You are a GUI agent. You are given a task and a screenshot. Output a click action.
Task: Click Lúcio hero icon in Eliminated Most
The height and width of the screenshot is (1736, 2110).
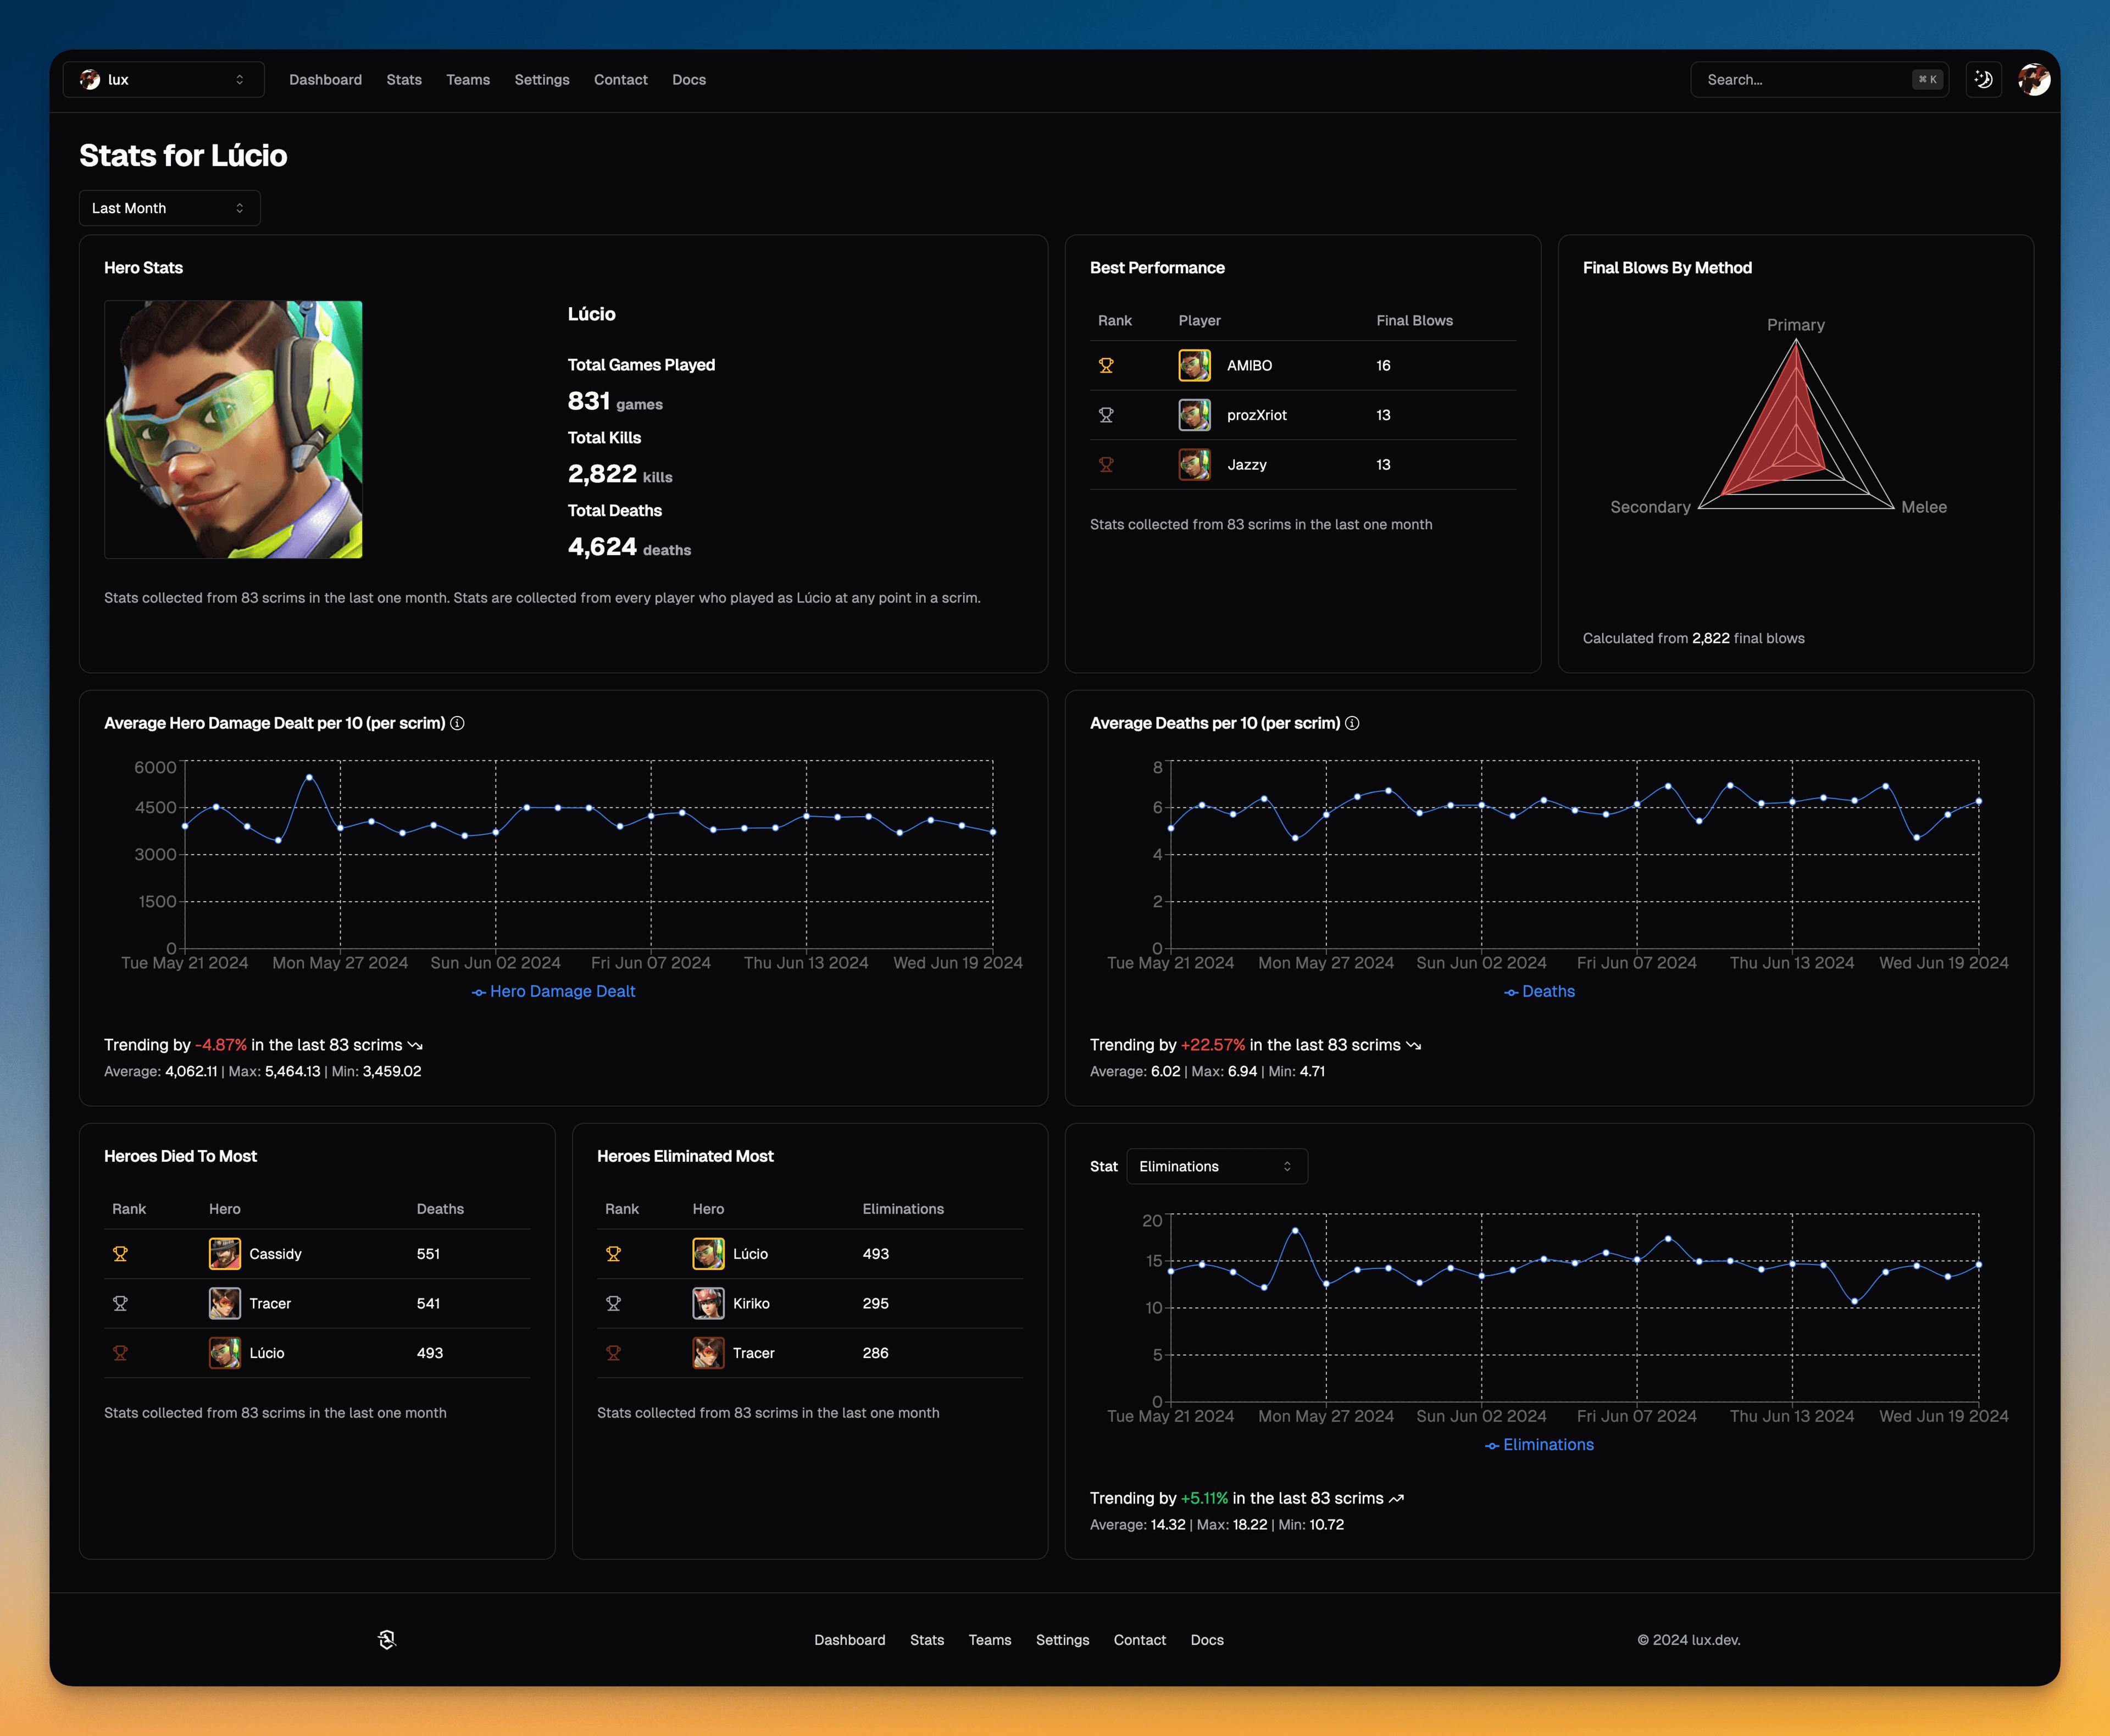[x=708, y=1253]
